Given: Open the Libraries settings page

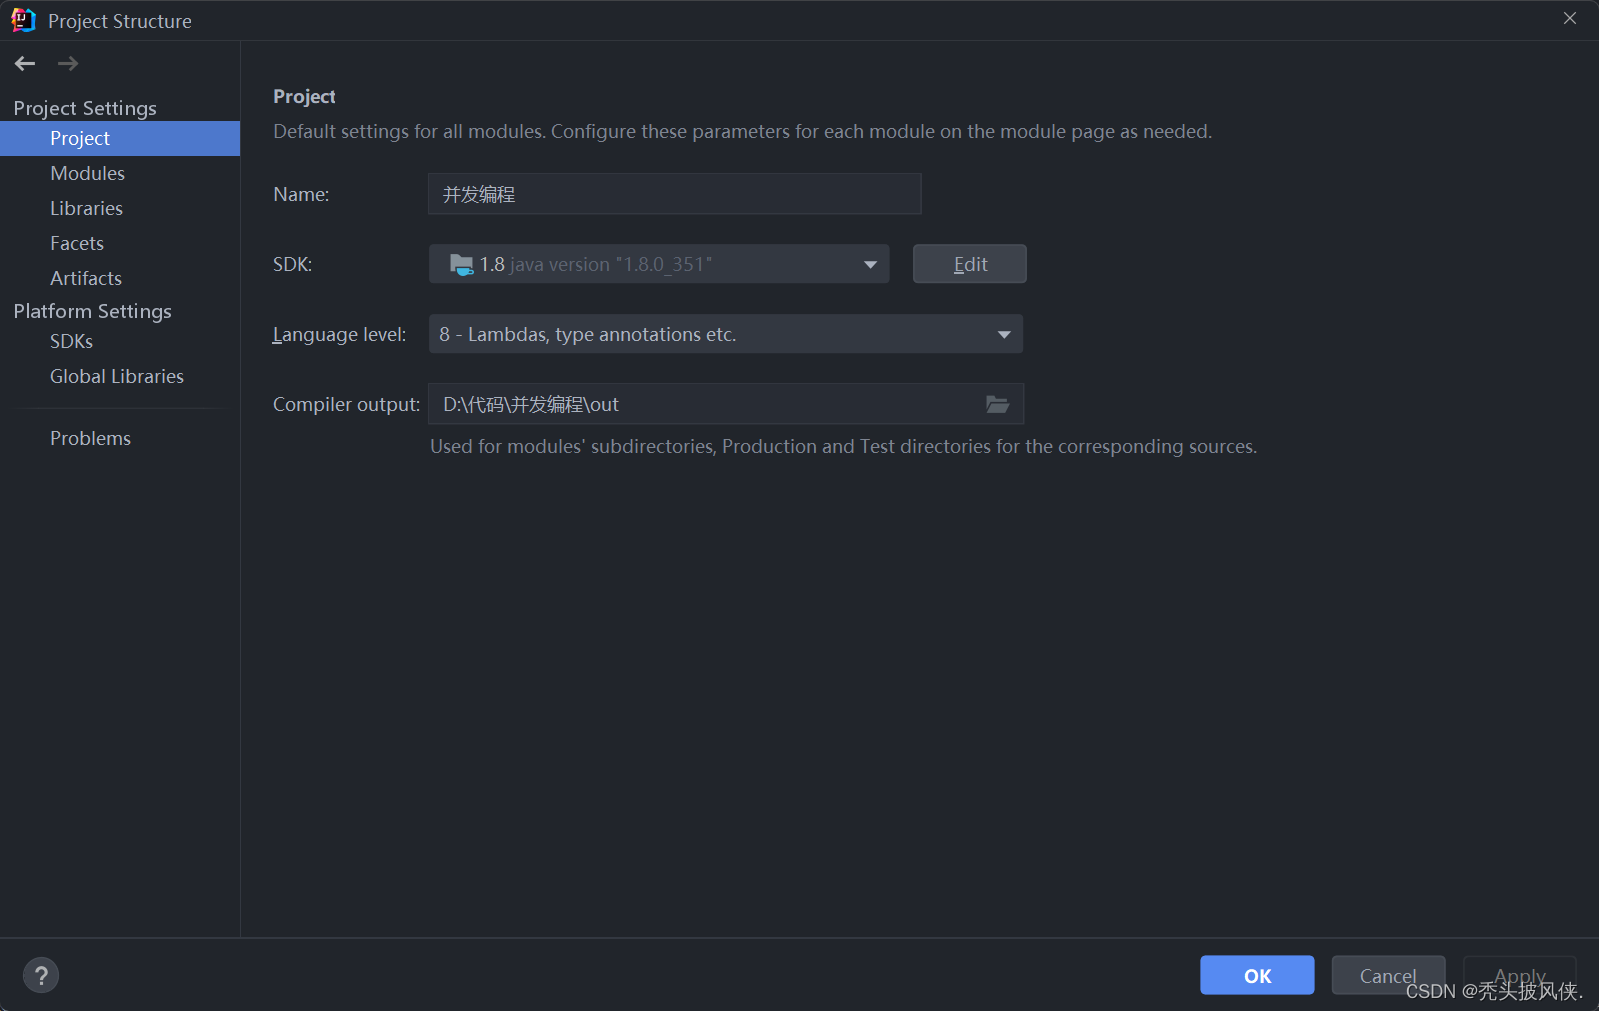Looking at the screenshot, I should pyautogui.click(x=120, y=208).
